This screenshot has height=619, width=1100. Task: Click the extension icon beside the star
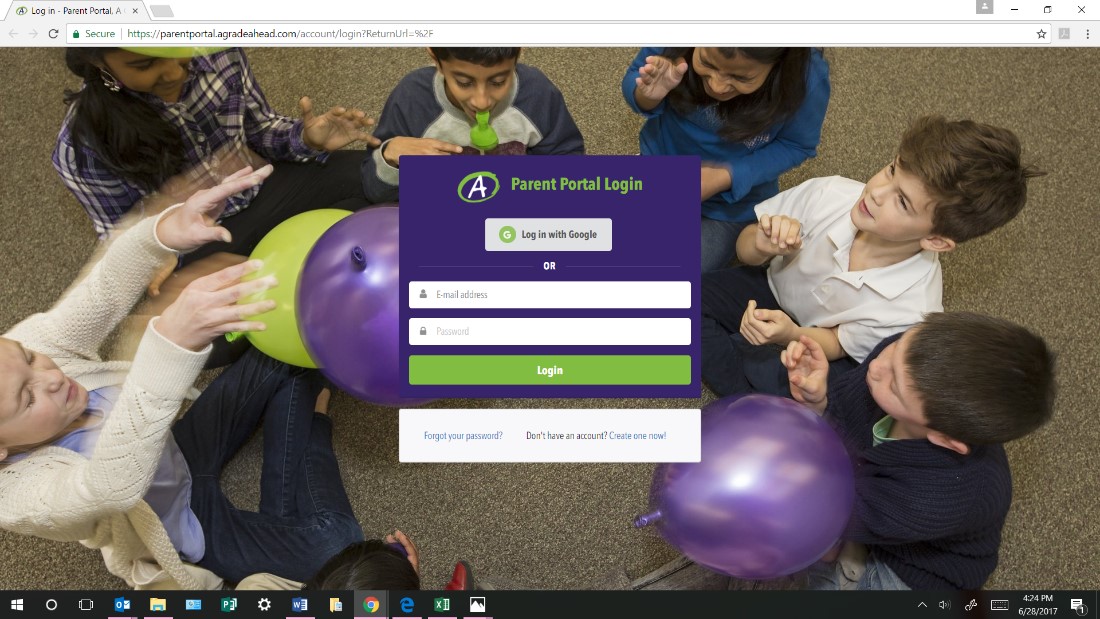point(1064,34)
